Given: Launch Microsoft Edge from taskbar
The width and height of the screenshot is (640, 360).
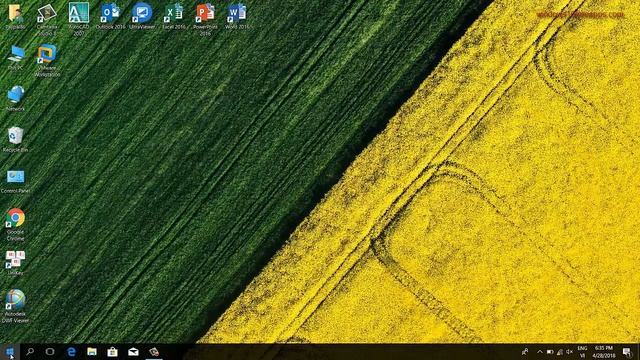Looking at the screenshot, I should [71, 352].
